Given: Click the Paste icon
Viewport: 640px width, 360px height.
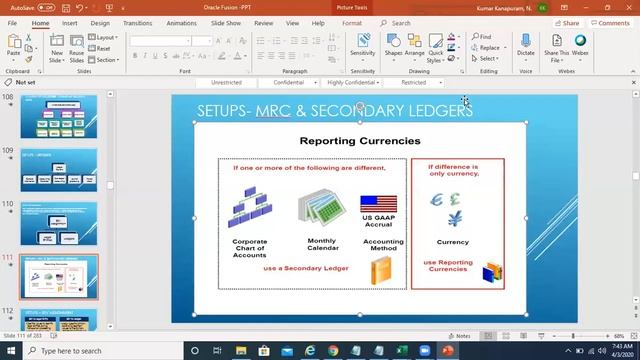Looking at the screenshot, I should click(13, 42).
